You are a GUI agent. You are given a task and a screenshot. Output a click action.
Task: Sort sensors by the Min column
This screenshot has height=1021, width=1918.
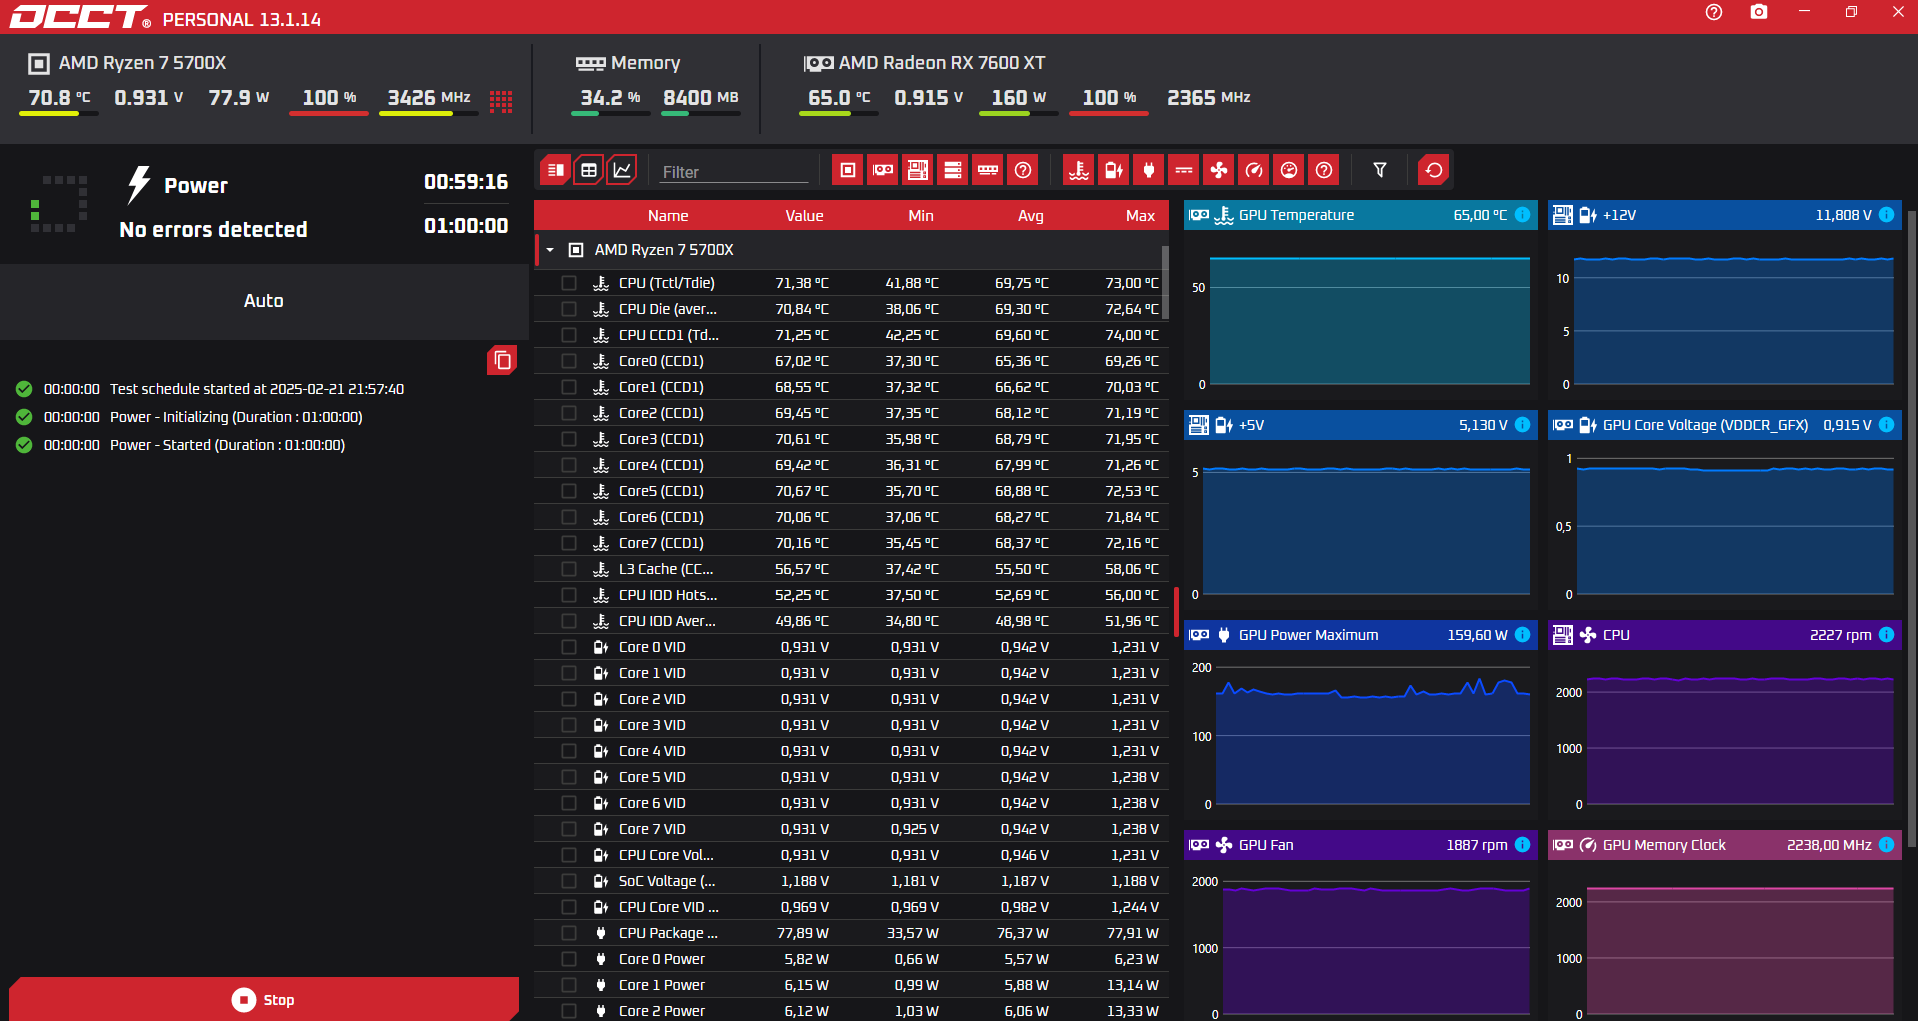921,216
